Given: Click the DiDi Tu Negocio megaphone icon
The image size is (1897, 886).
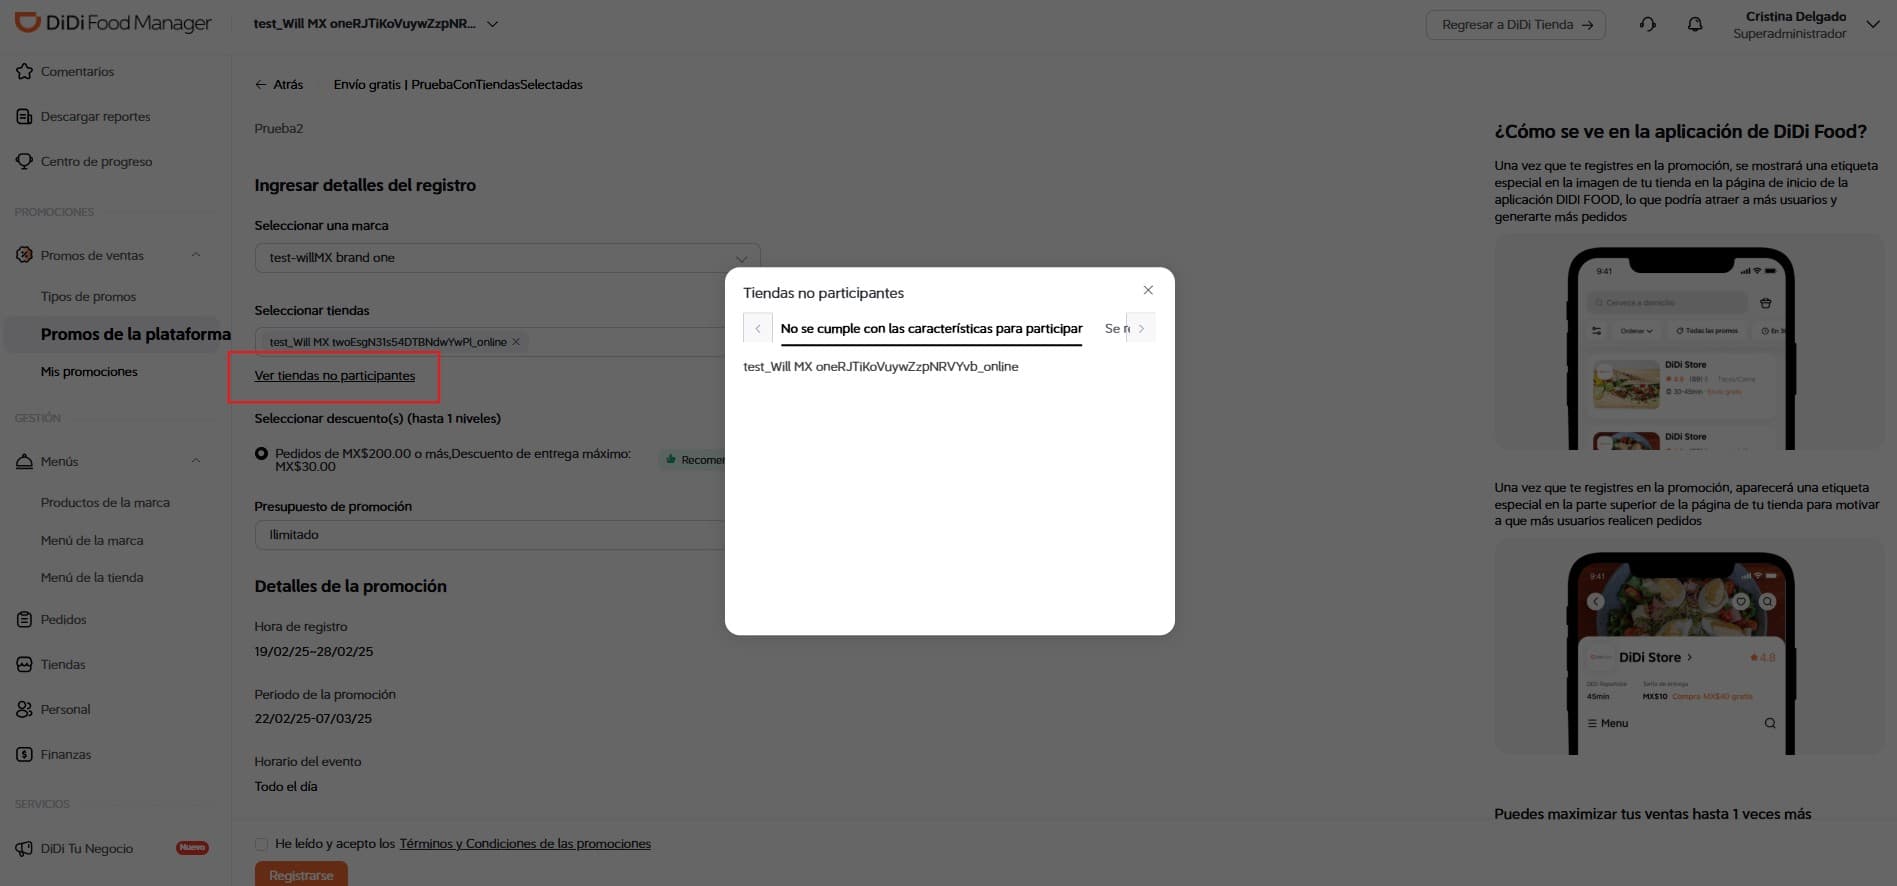Looking at the screenshot, I should click(x=24, y=848).
